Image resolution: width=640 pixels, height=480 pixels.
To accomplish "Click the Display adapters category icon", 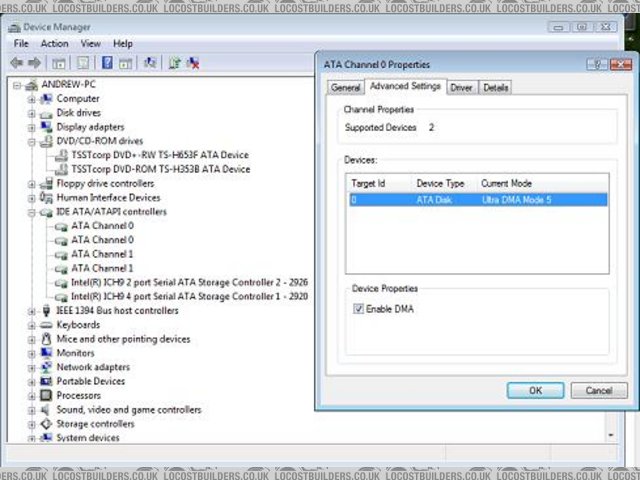I will [46, 127].
